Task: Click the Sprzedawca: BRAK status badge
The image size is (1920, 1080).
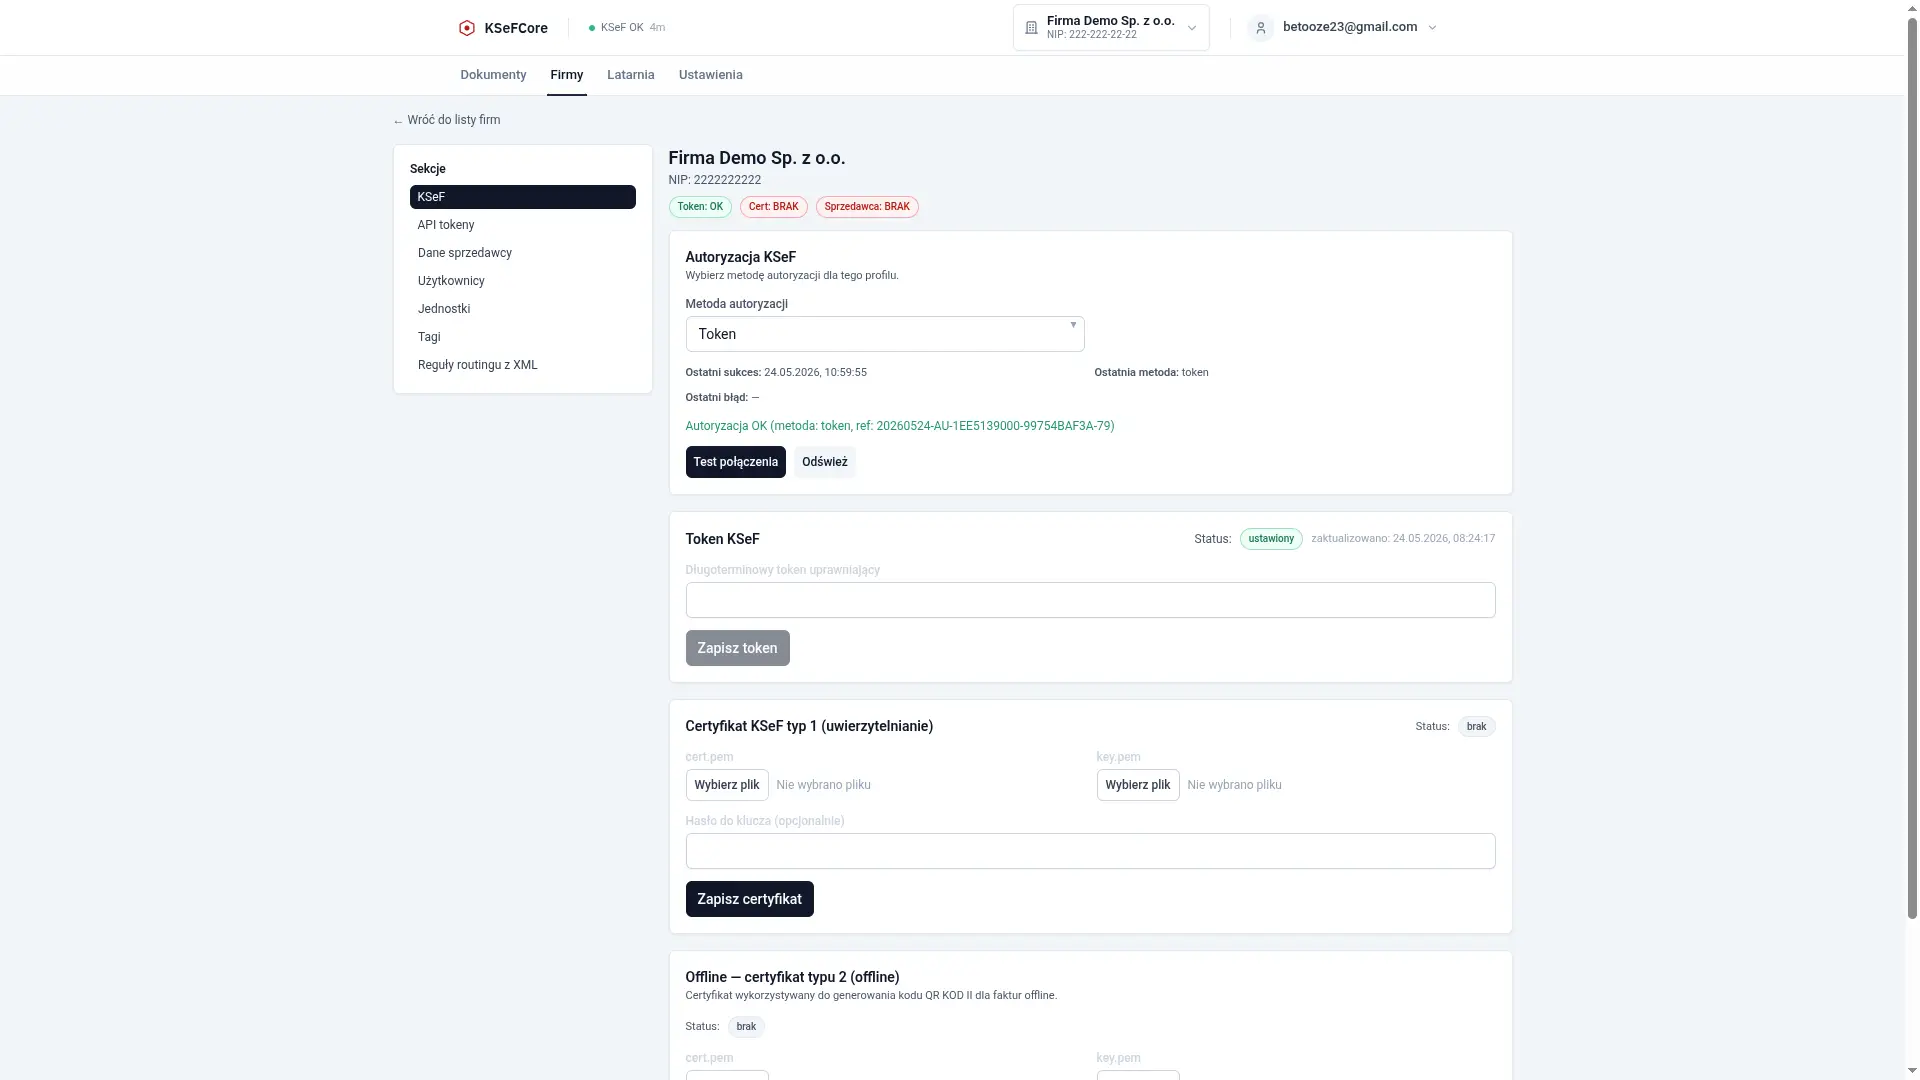Action: pos(867,207)
